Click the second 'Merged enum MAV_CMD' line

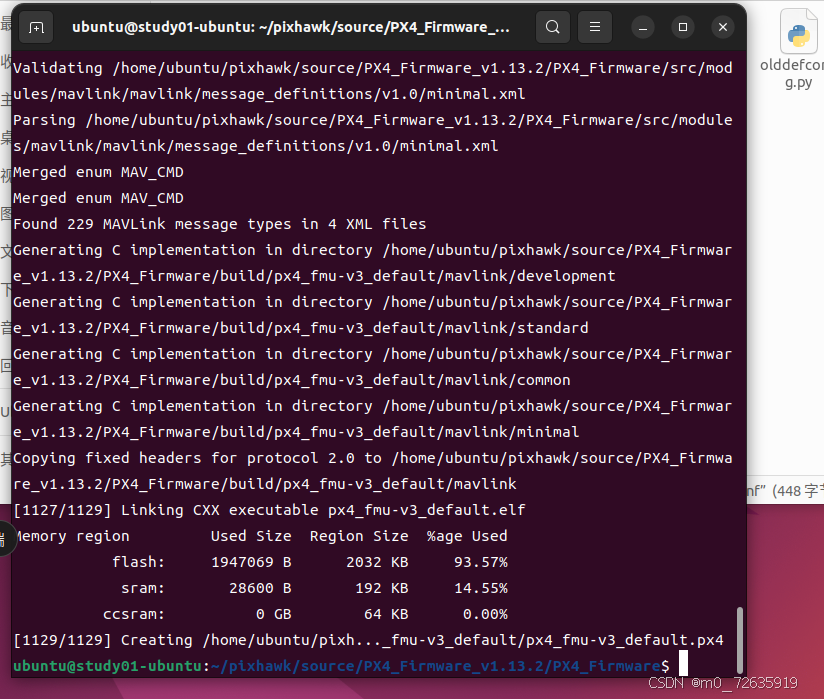click(98, 198)
